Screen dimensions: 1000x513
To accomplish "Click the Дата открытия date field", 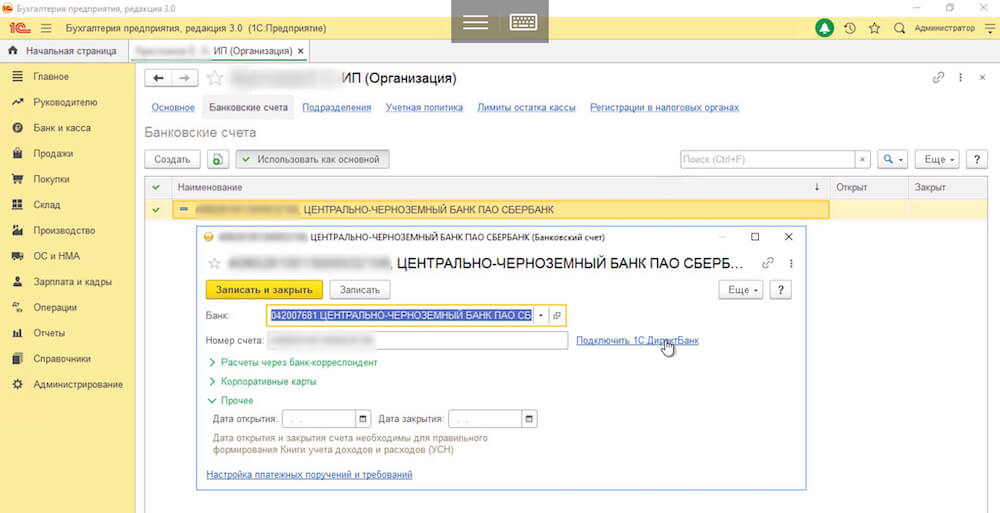I will click(318, 419).
